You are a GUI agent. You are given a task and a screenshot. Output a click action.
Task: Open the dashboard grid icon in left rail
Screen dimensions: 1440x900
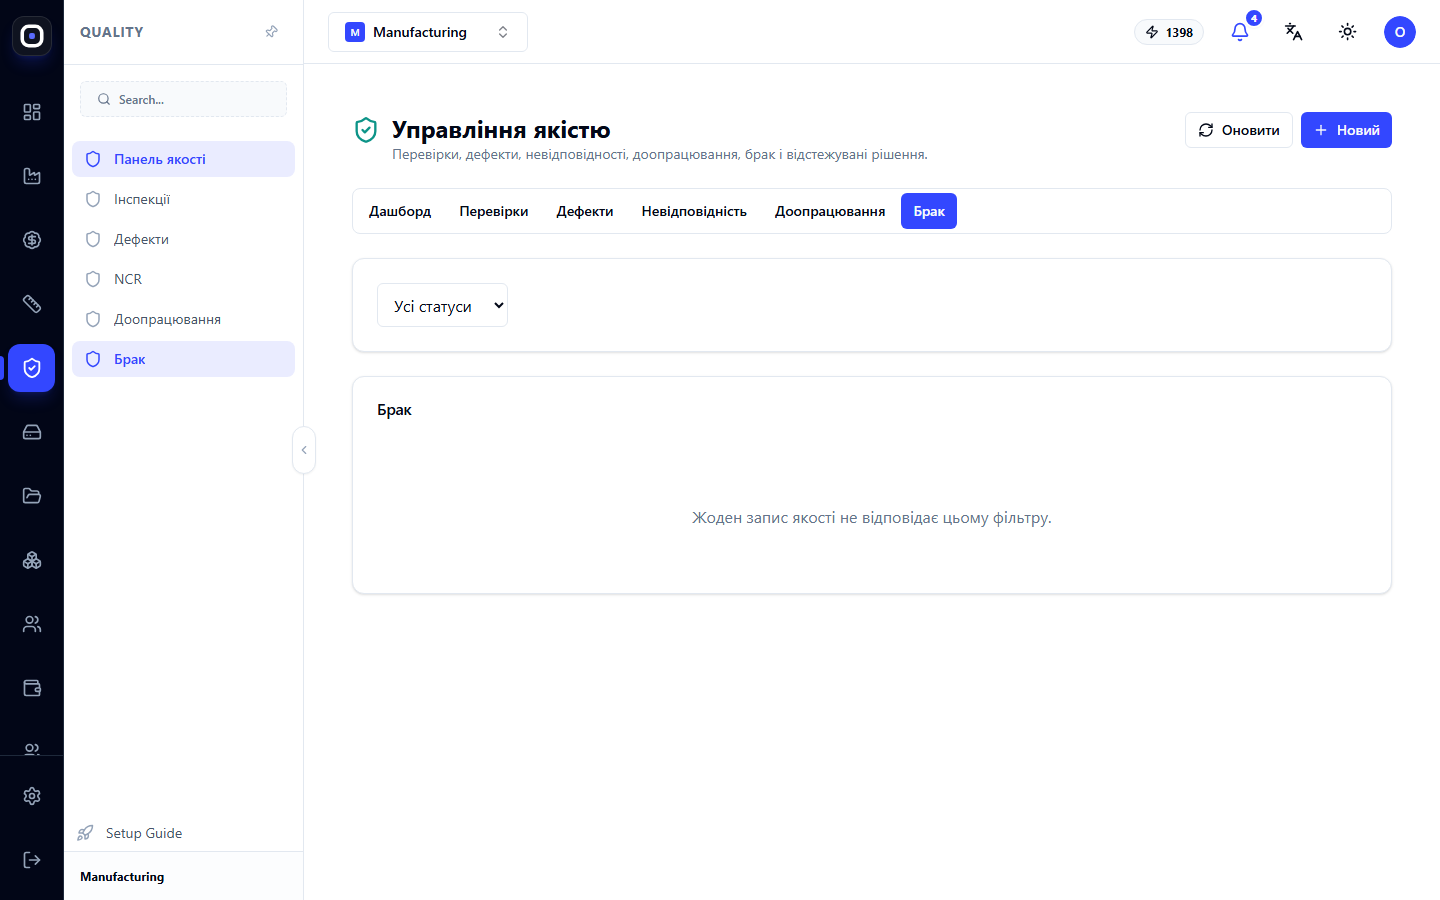[x=32, y=112]
